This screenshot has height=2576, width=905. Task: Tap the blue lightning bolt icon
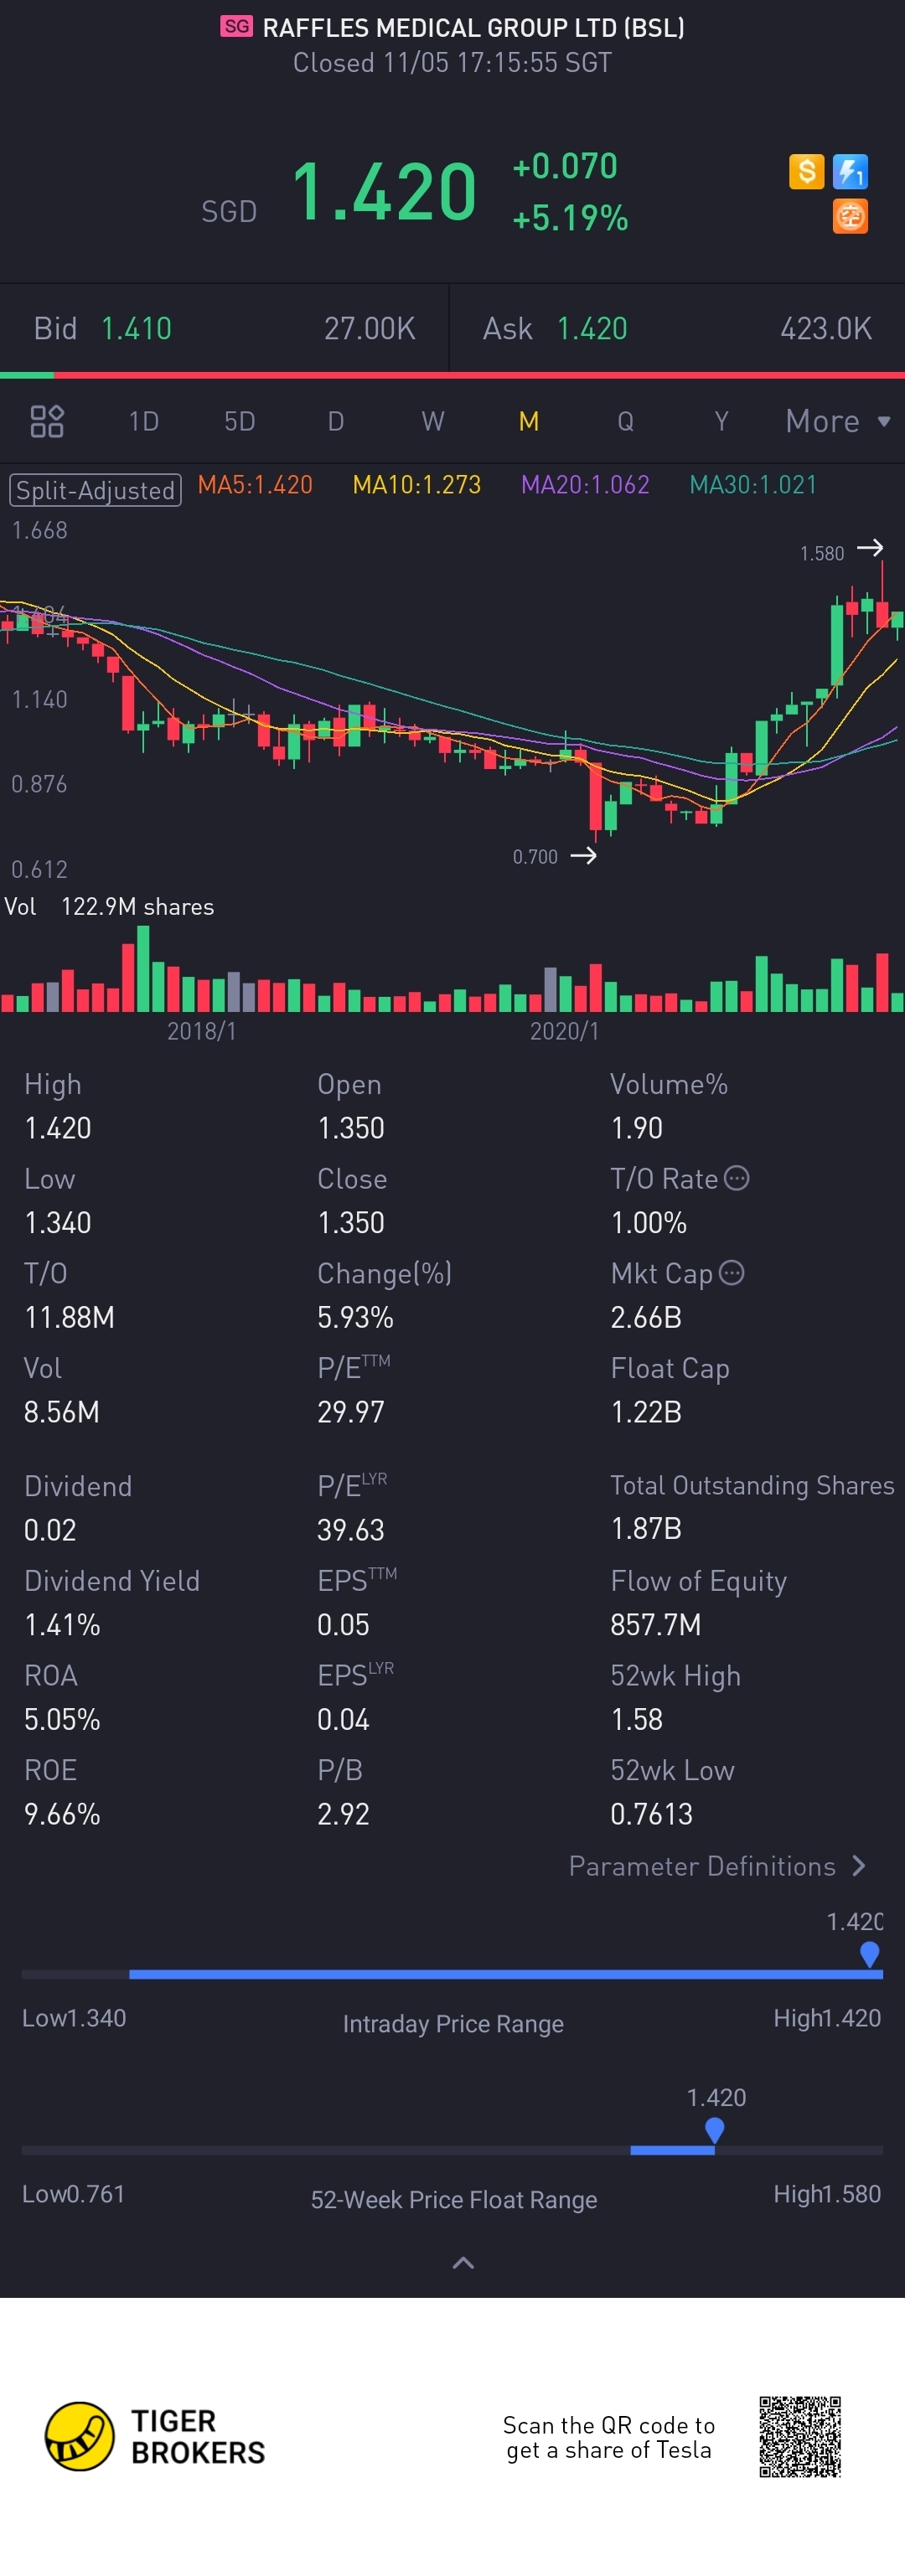click(x=850, y=172)
